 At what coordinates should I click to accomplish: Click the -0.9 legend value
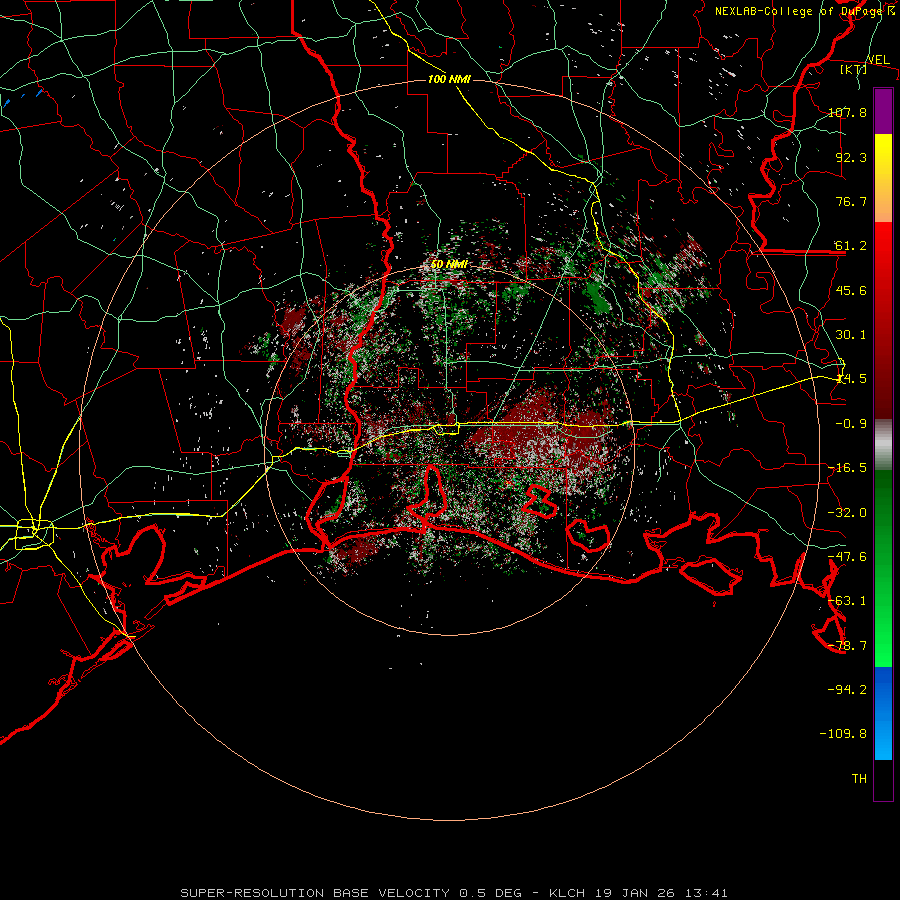pos(851,424)
